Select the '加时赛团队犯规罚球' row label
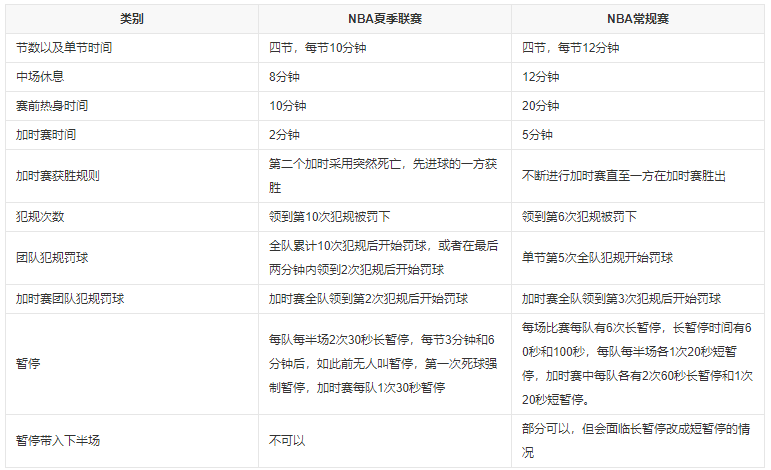This screenshot has width=771, height=470. click(x=70, y=299)
